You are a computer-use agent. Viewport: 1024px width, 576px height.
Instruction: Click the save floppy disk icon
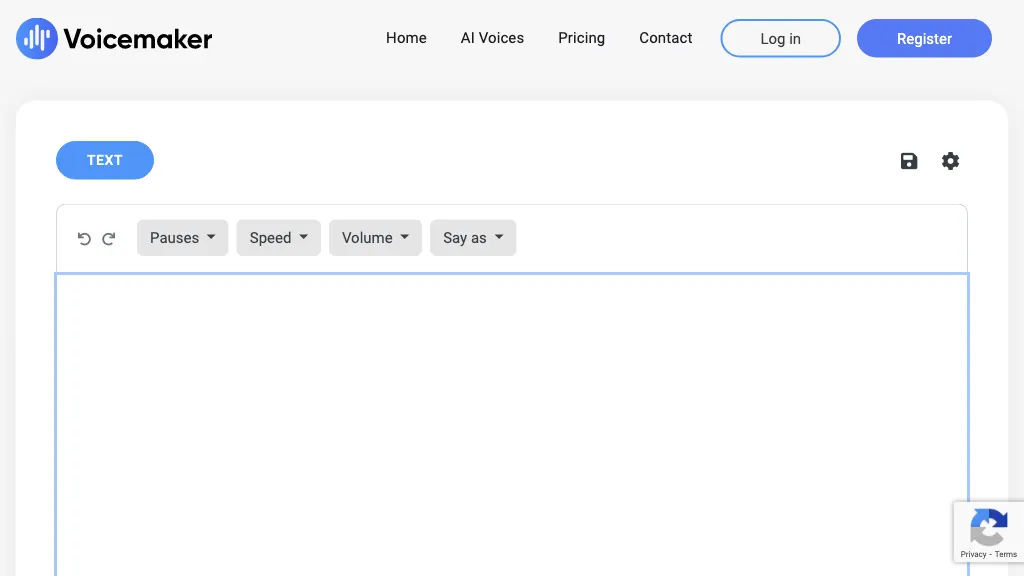point(909,161)
